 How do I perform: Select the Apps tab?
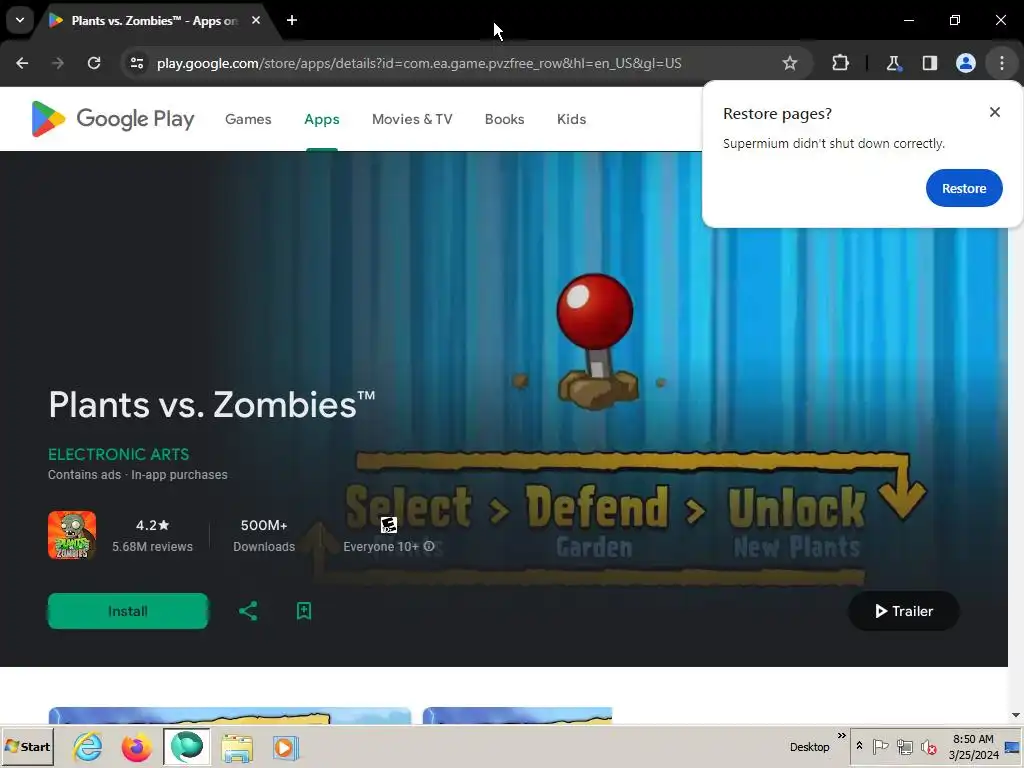point(322,119)
